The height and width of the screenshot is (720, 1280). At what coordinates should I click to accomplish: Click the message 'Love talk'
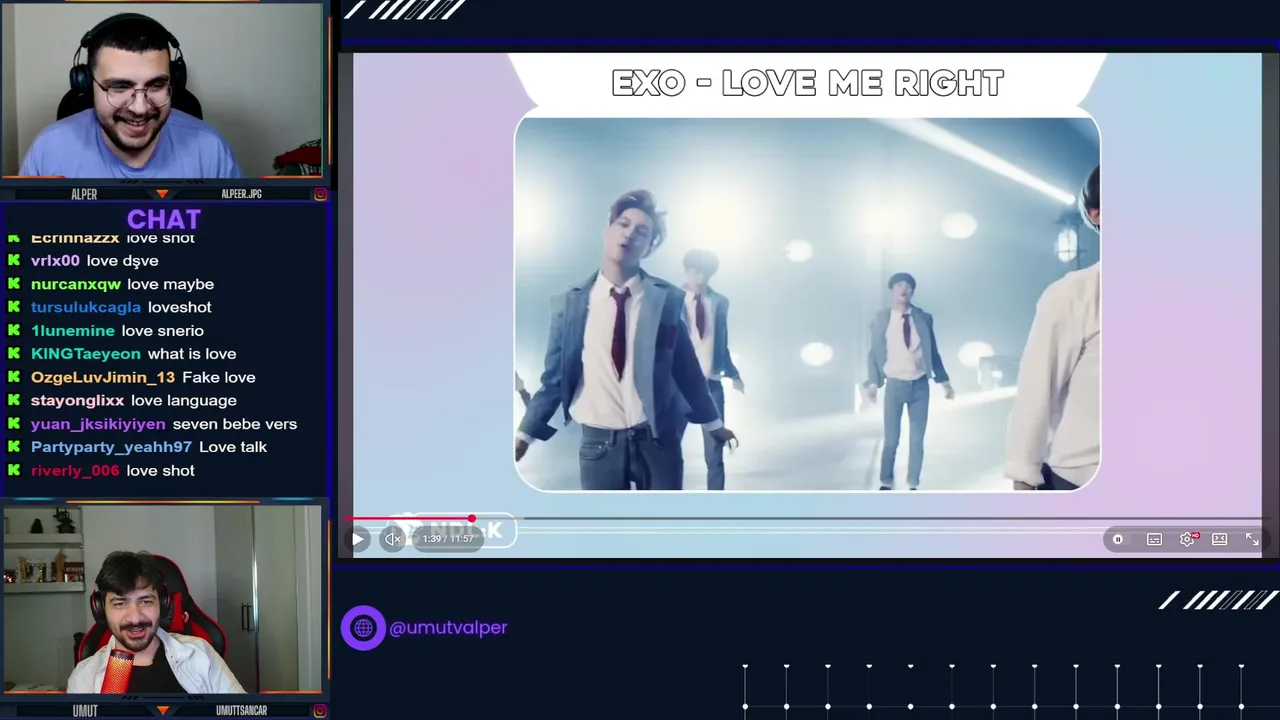pyautogui.click(x=233, y=447)
